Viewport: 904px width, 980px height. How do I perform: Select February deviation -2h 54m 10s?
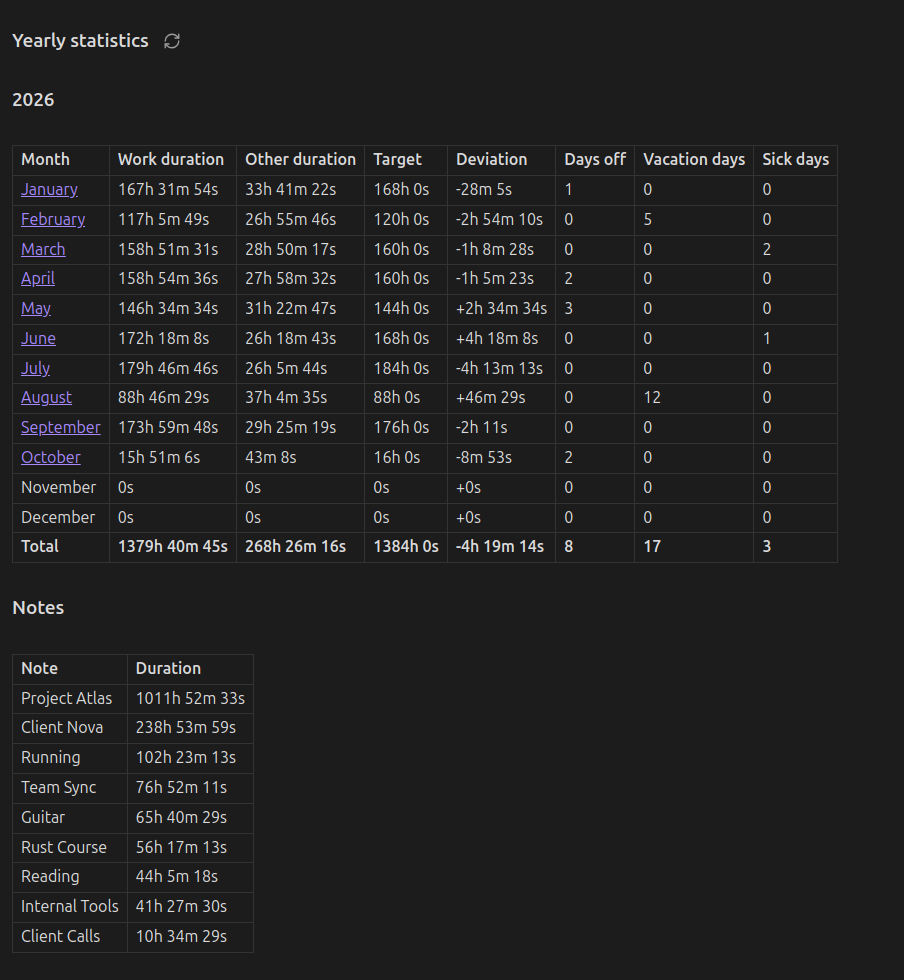click(500, 219)
